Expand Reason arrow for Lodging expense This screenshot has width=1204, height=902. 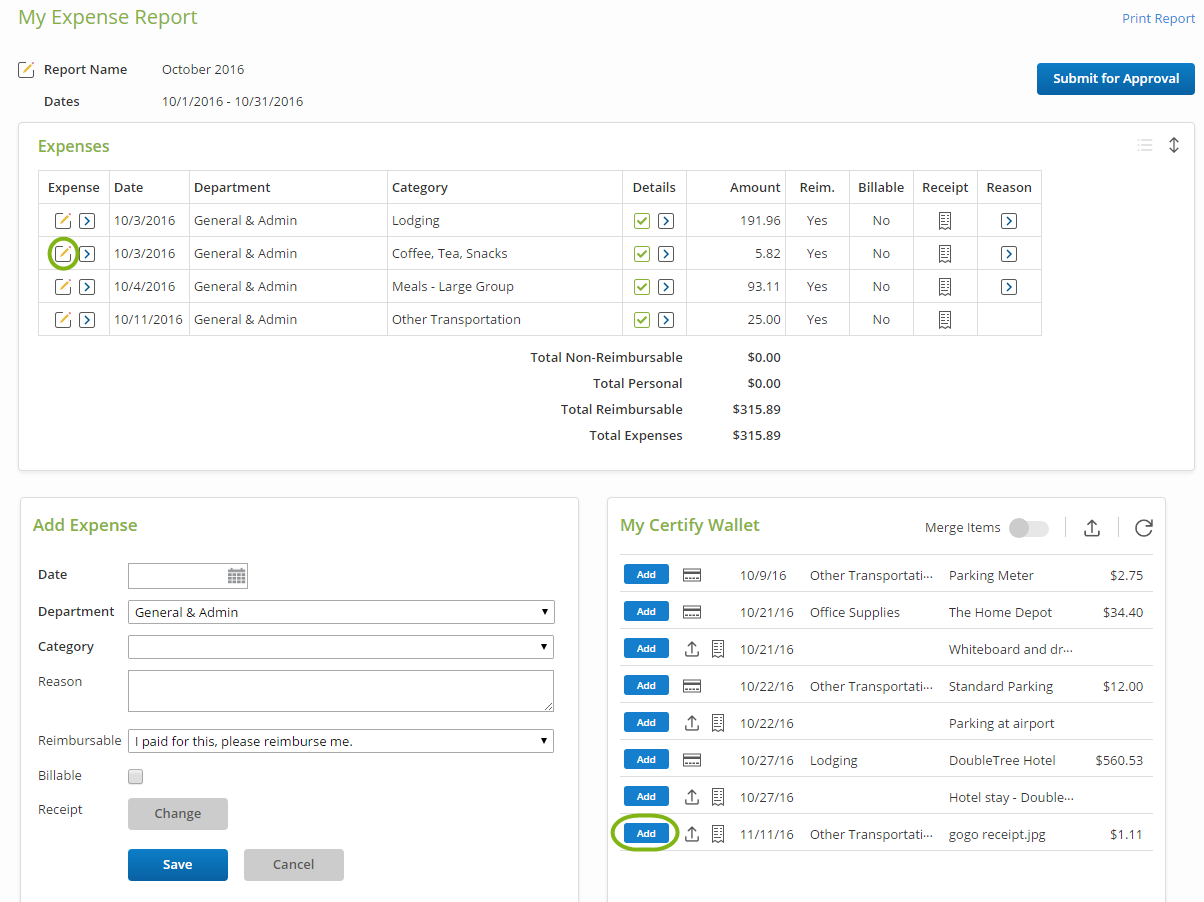pos(1009,221)
